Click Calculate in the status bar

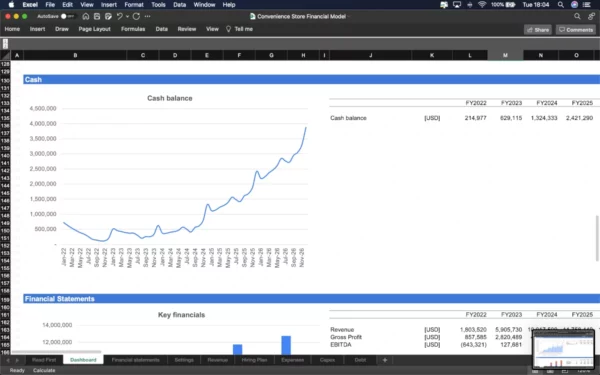coord(44,370)
